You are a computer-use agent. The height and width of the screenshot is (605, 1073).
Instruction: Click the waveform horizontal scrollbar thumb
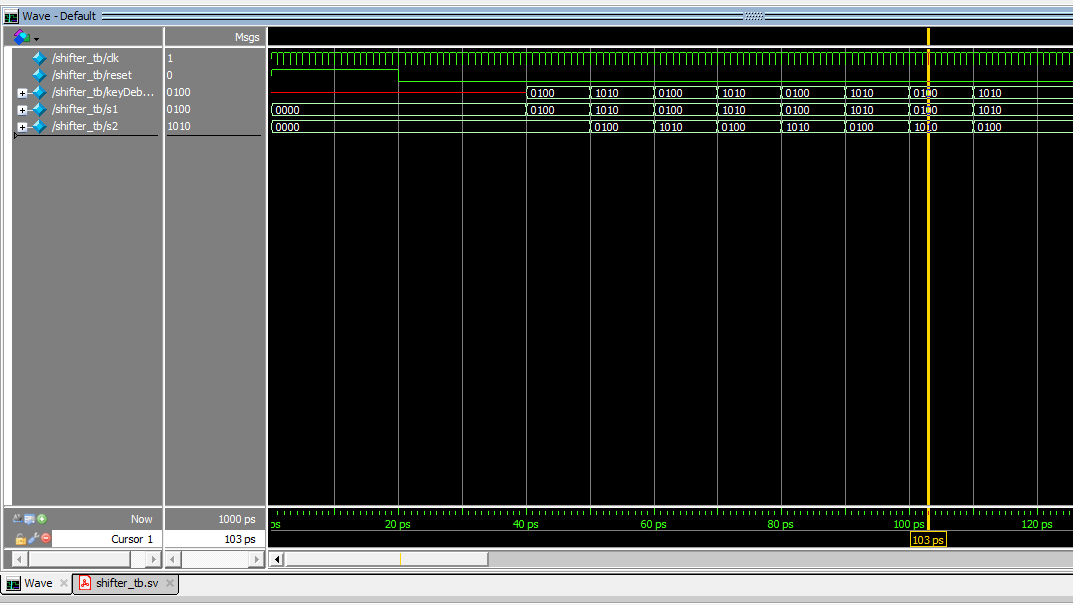(387, 559)
